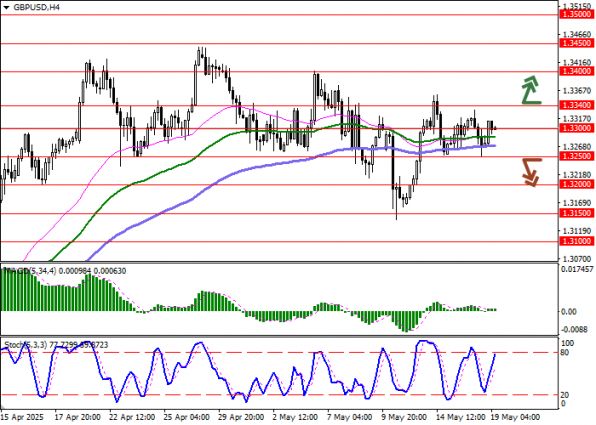Click the 1.33170 price axis value
The image size is (596, 425).
point(577,119)
